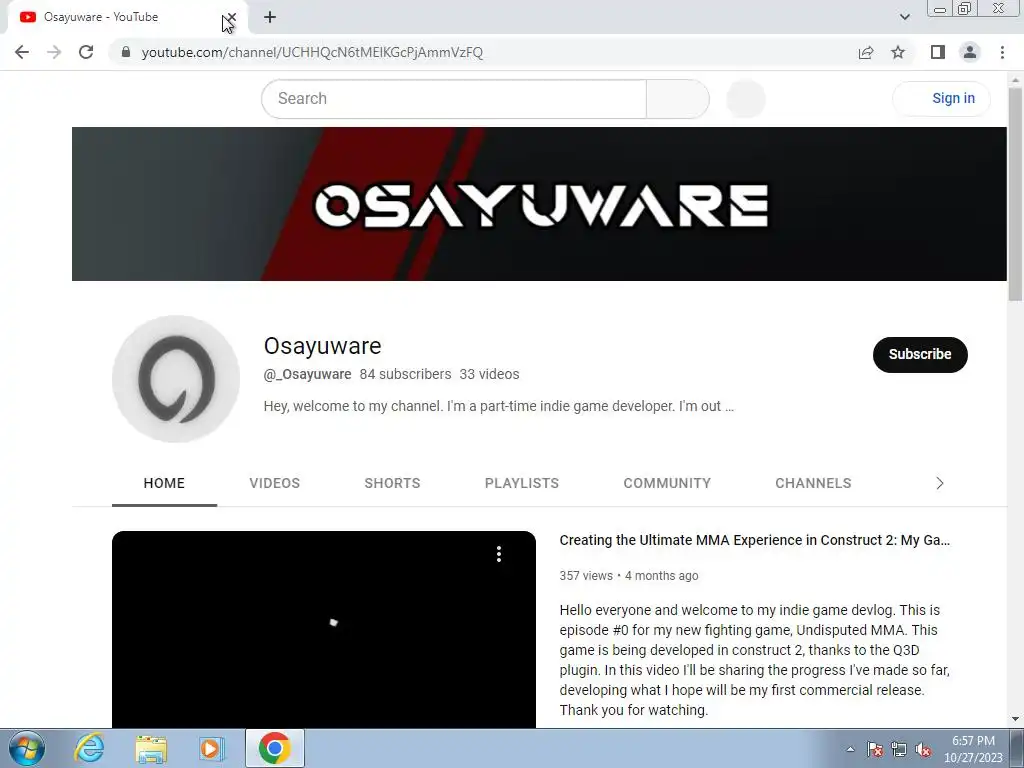Click the Show desktop strip

point(1017,748)
